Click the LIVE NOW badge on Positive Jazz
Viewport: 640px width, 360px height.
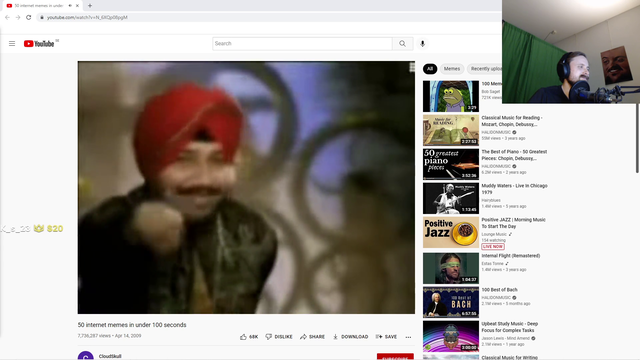(x=493, y=247)
